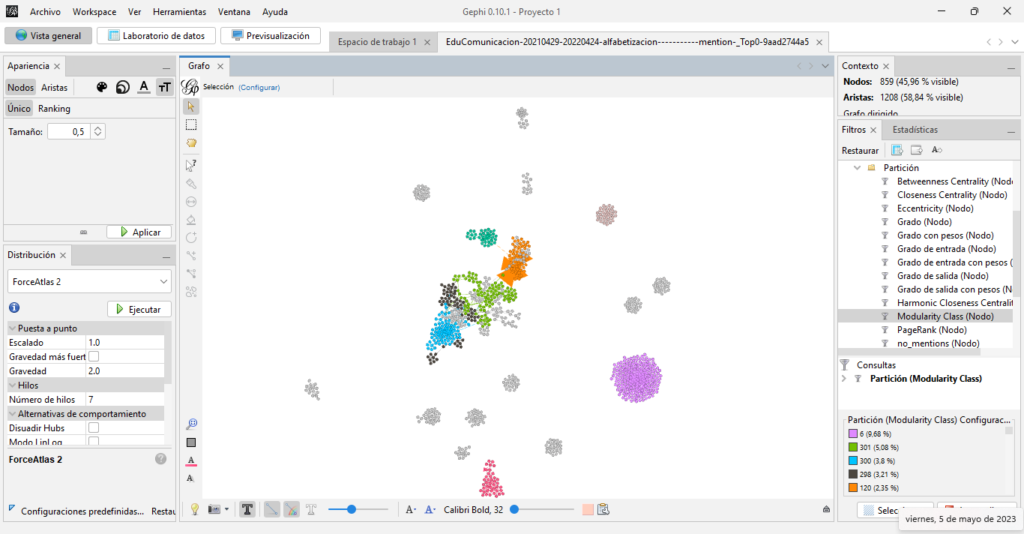
Task: Click the color palette icon in Apariencia
Action: click(101, 87)
